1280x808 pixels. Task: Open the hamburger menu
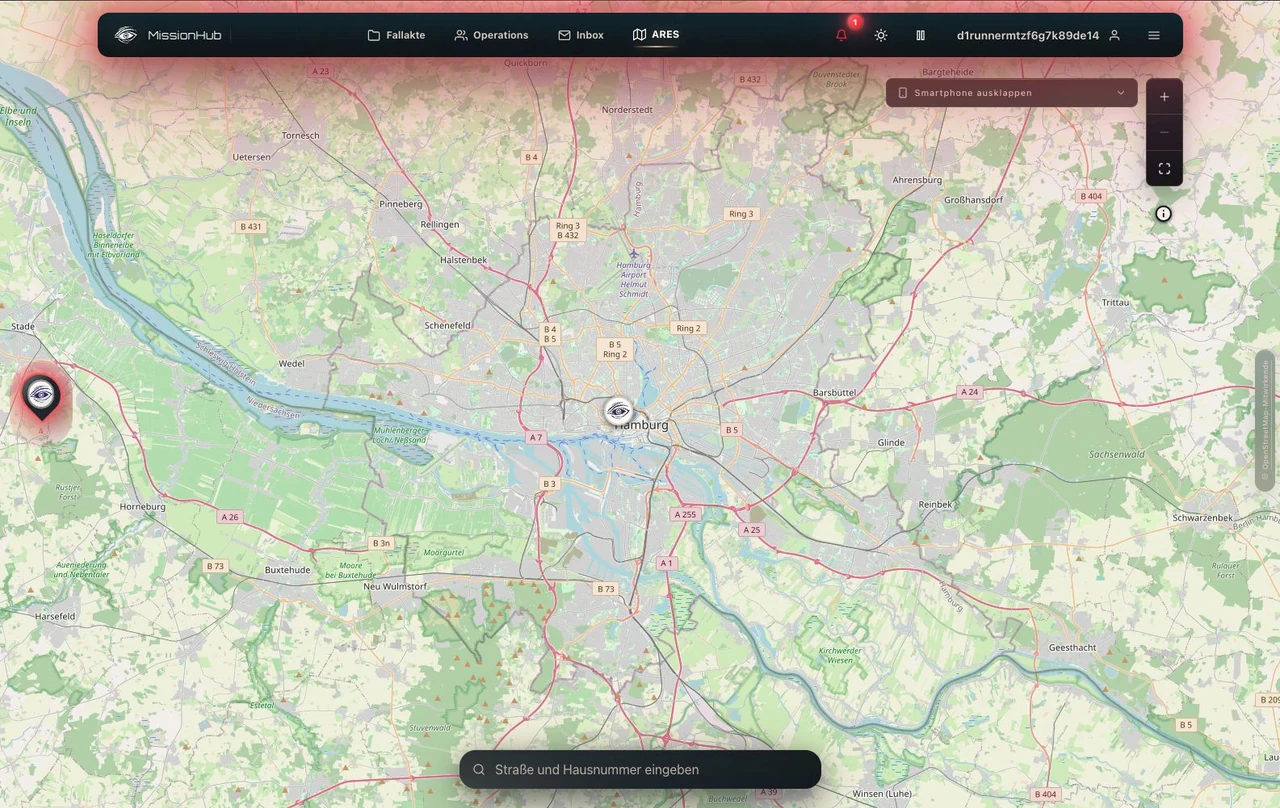[x=1154, y=35]
